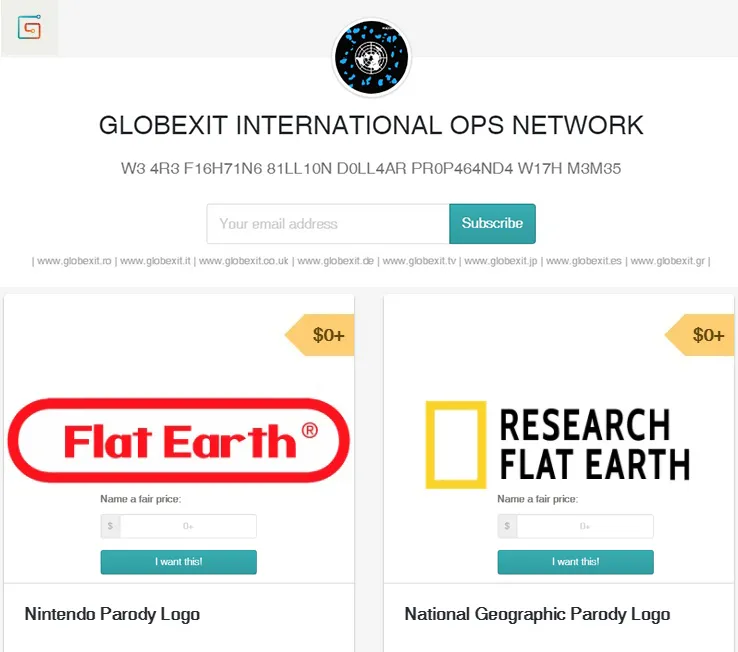The image size is (738, 652).
Task: Open the National Geographic Parody Logo title
Action: click(x=537, y=614)
